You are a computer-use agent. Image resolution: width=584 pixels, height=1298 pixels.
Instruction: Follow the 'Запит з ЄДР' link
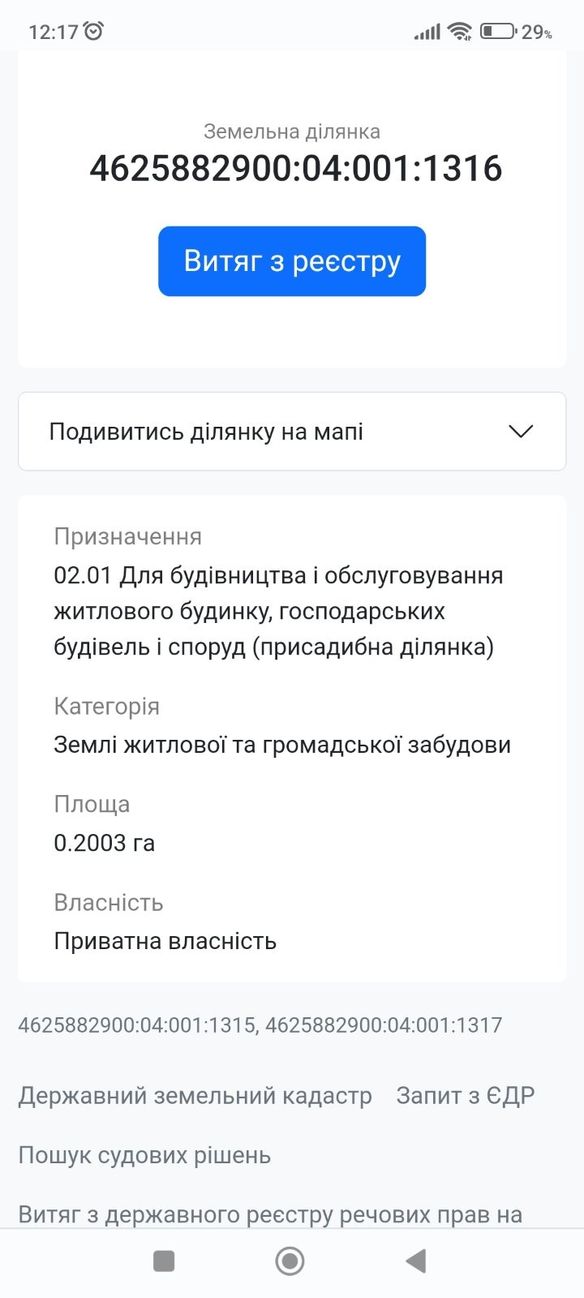point(465,1096)
